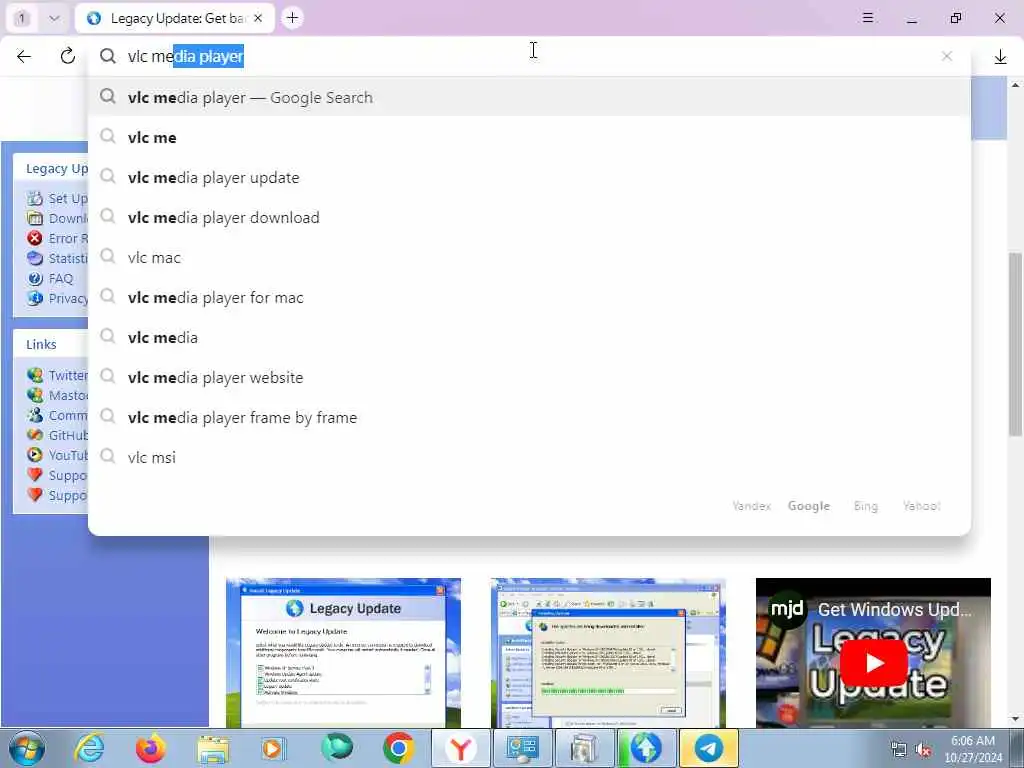The height and width of the screenshot is (768, 1024).
Task: Play the Get Windows Updates YouTube video
Action: pos(873,663)
